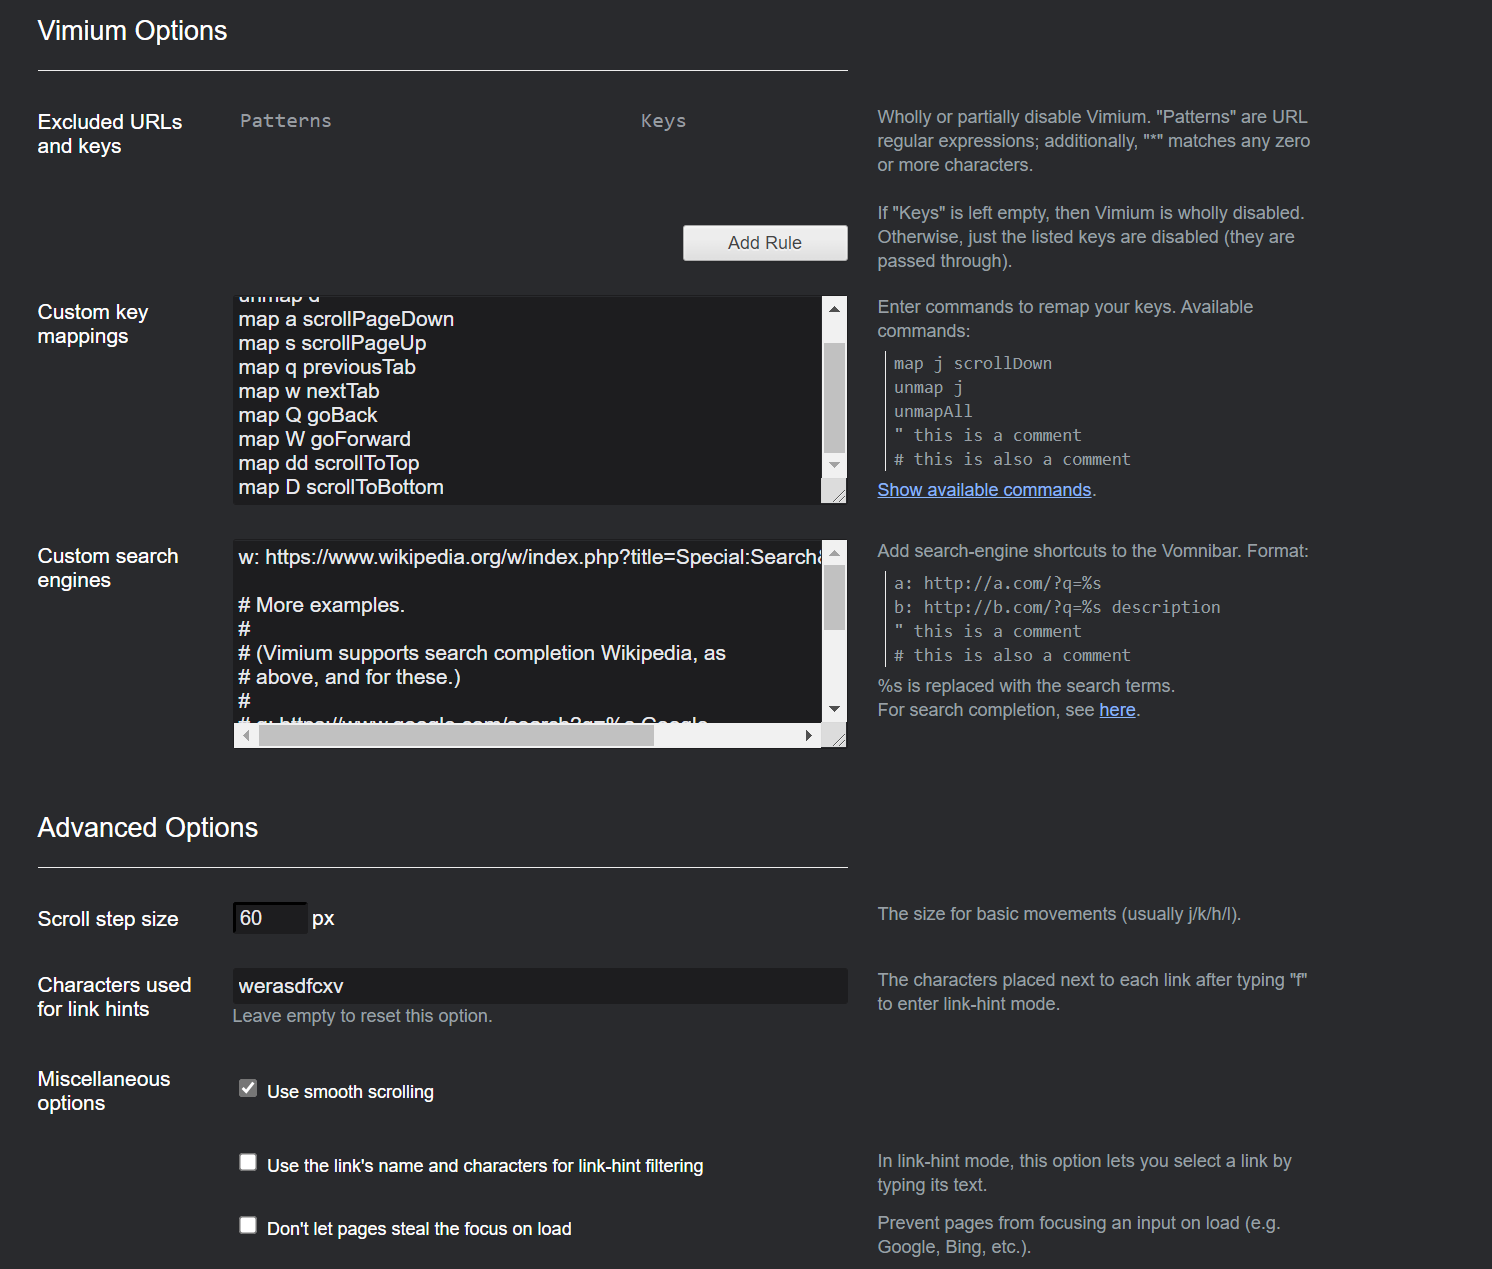This screenshot has height=1269, width=1492.
Task: Click the search engines horizontal scroll left arrow
Action: [246, 735]
